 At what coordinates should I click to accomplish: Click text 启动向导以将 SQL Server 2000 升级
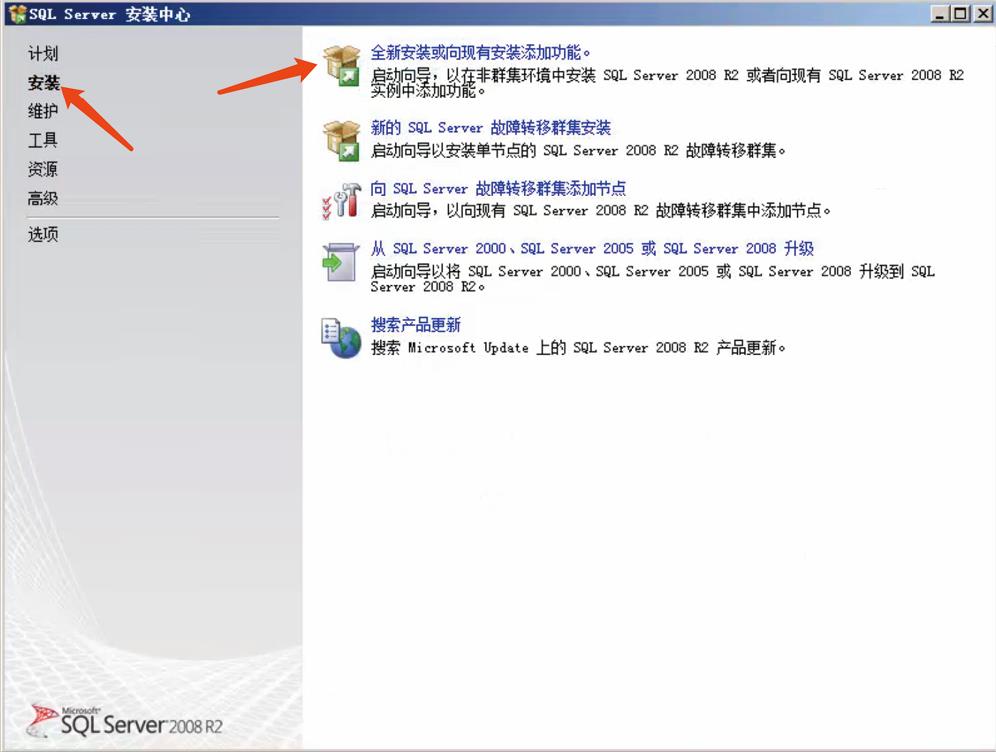652,279
